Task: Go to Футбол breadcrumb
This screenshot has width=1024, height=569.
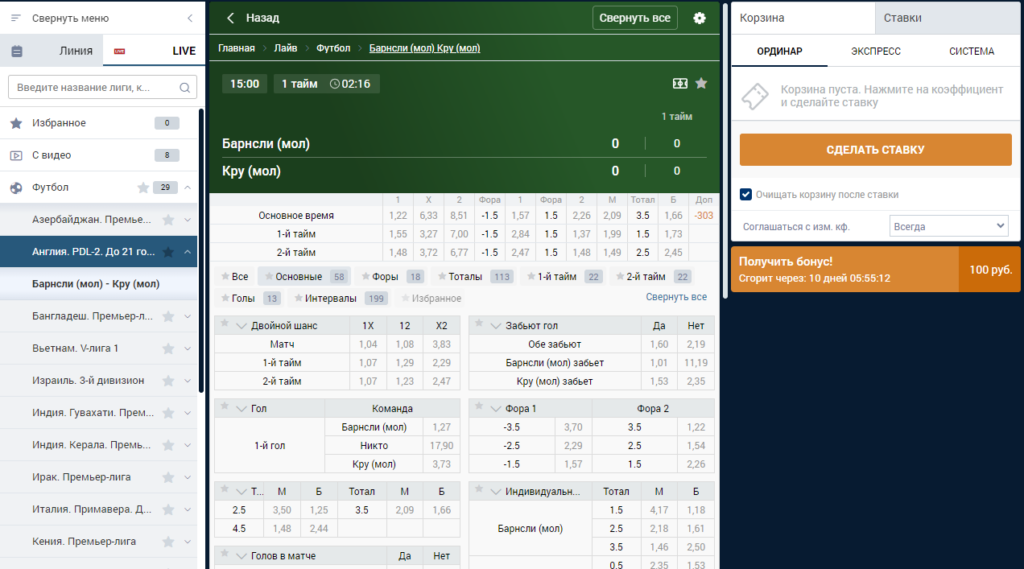Action: point(333,48)
